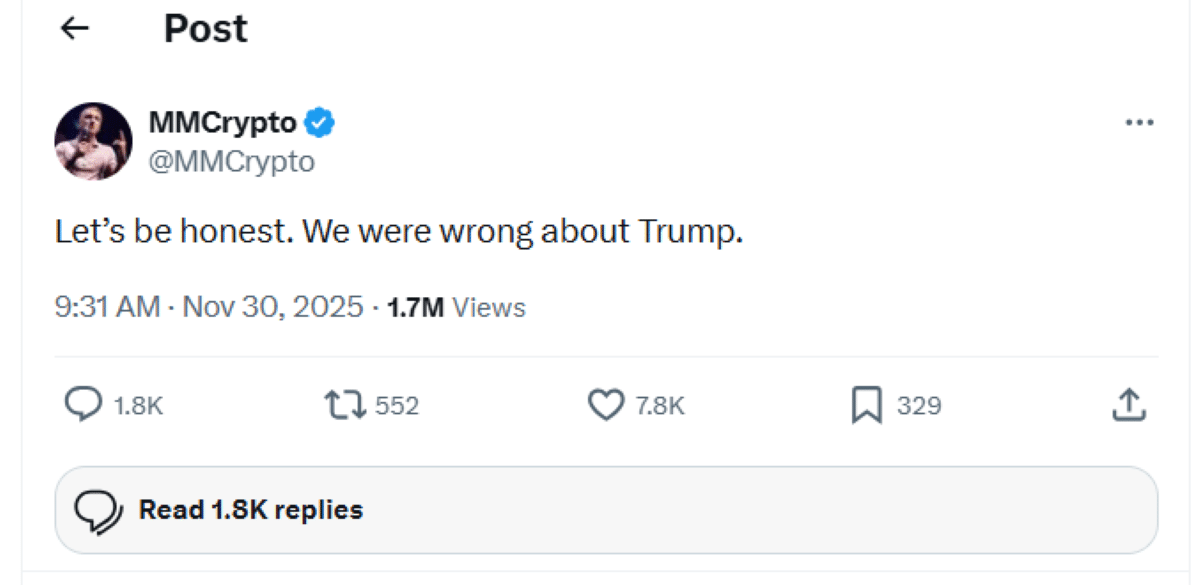Reply to MMCrypto's post
1200x585 pixels.
[85, 405]
